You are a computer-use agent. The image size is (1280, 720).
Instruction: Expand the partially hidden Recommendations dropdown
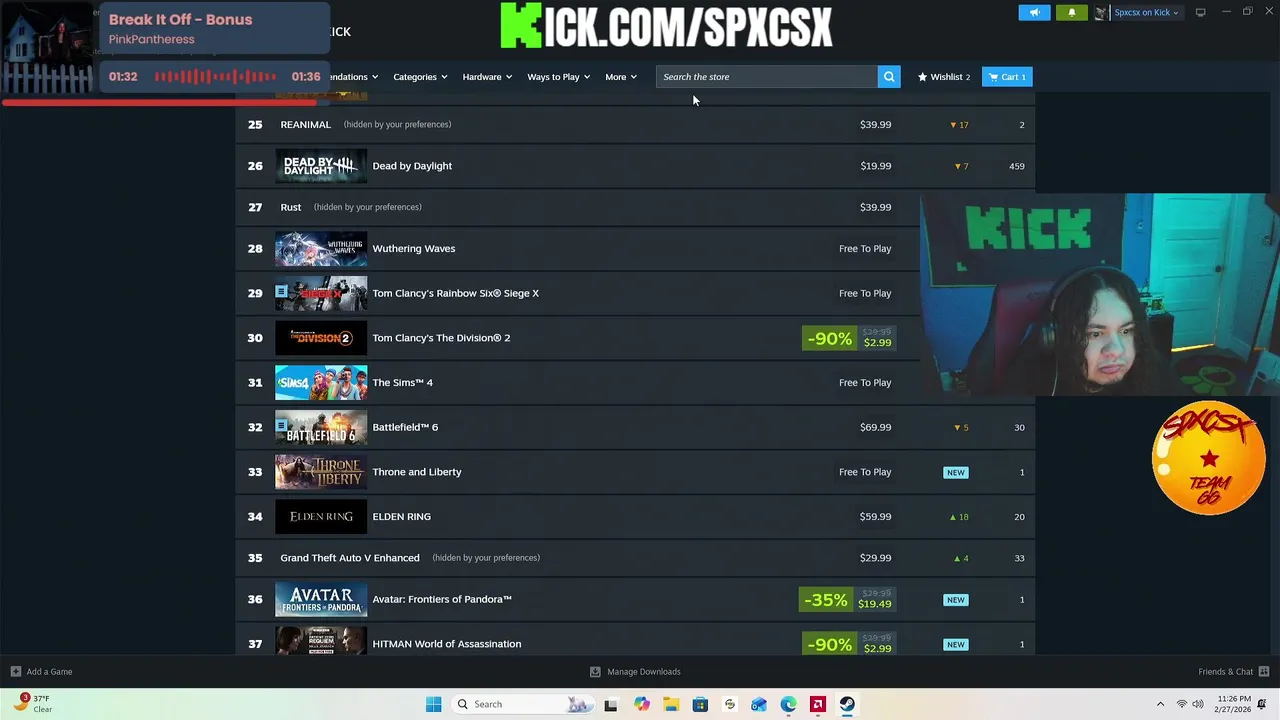click(x=354, y=77)
